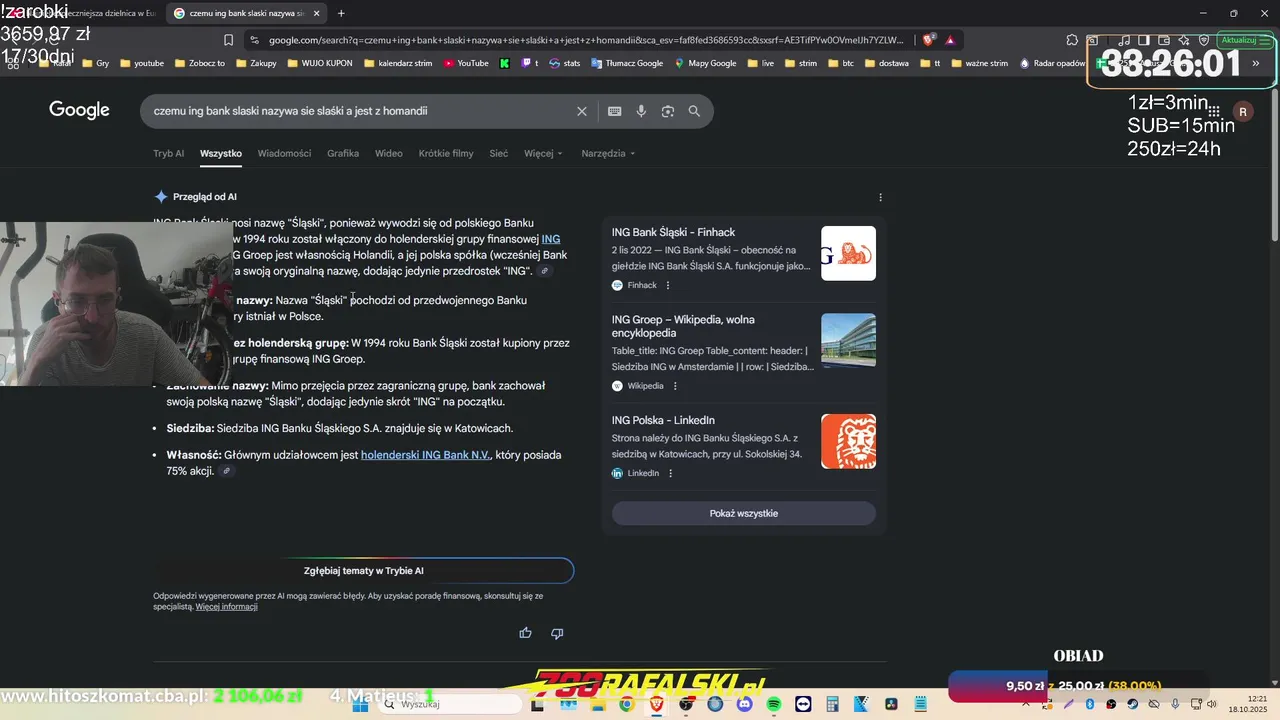Switch to Sieć tab
This screenshot has width=1280, height=720.
(x=499, y=153)
